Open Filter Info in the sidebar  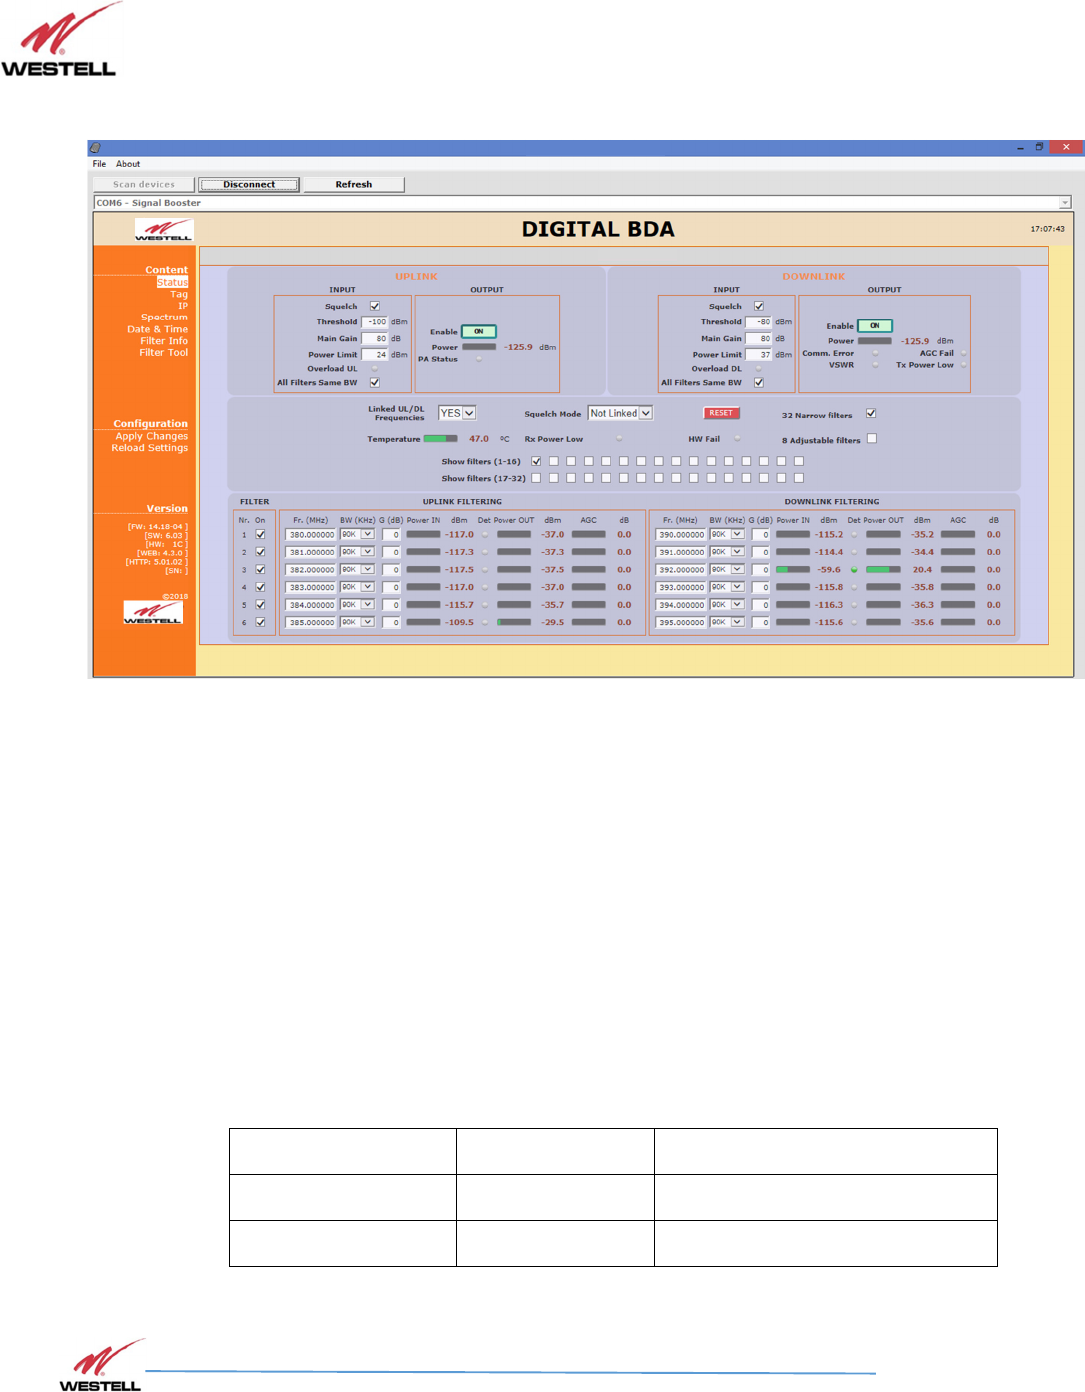pyautogui.click(x=164, y=341)
